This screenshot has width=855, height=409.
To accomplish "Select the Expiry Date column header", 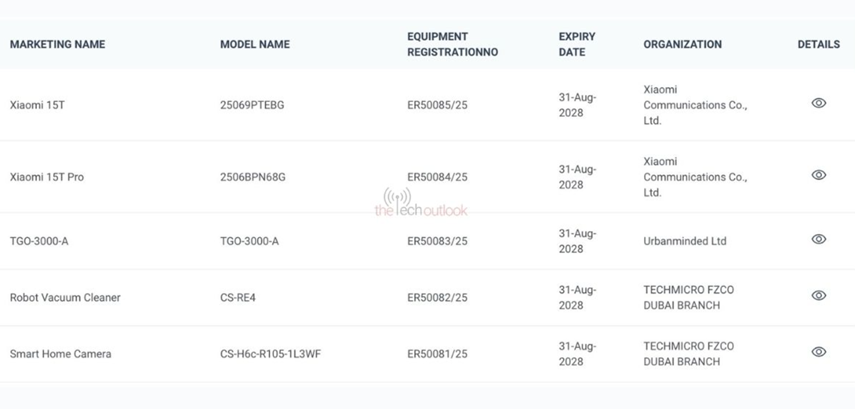I will point(577,44).
